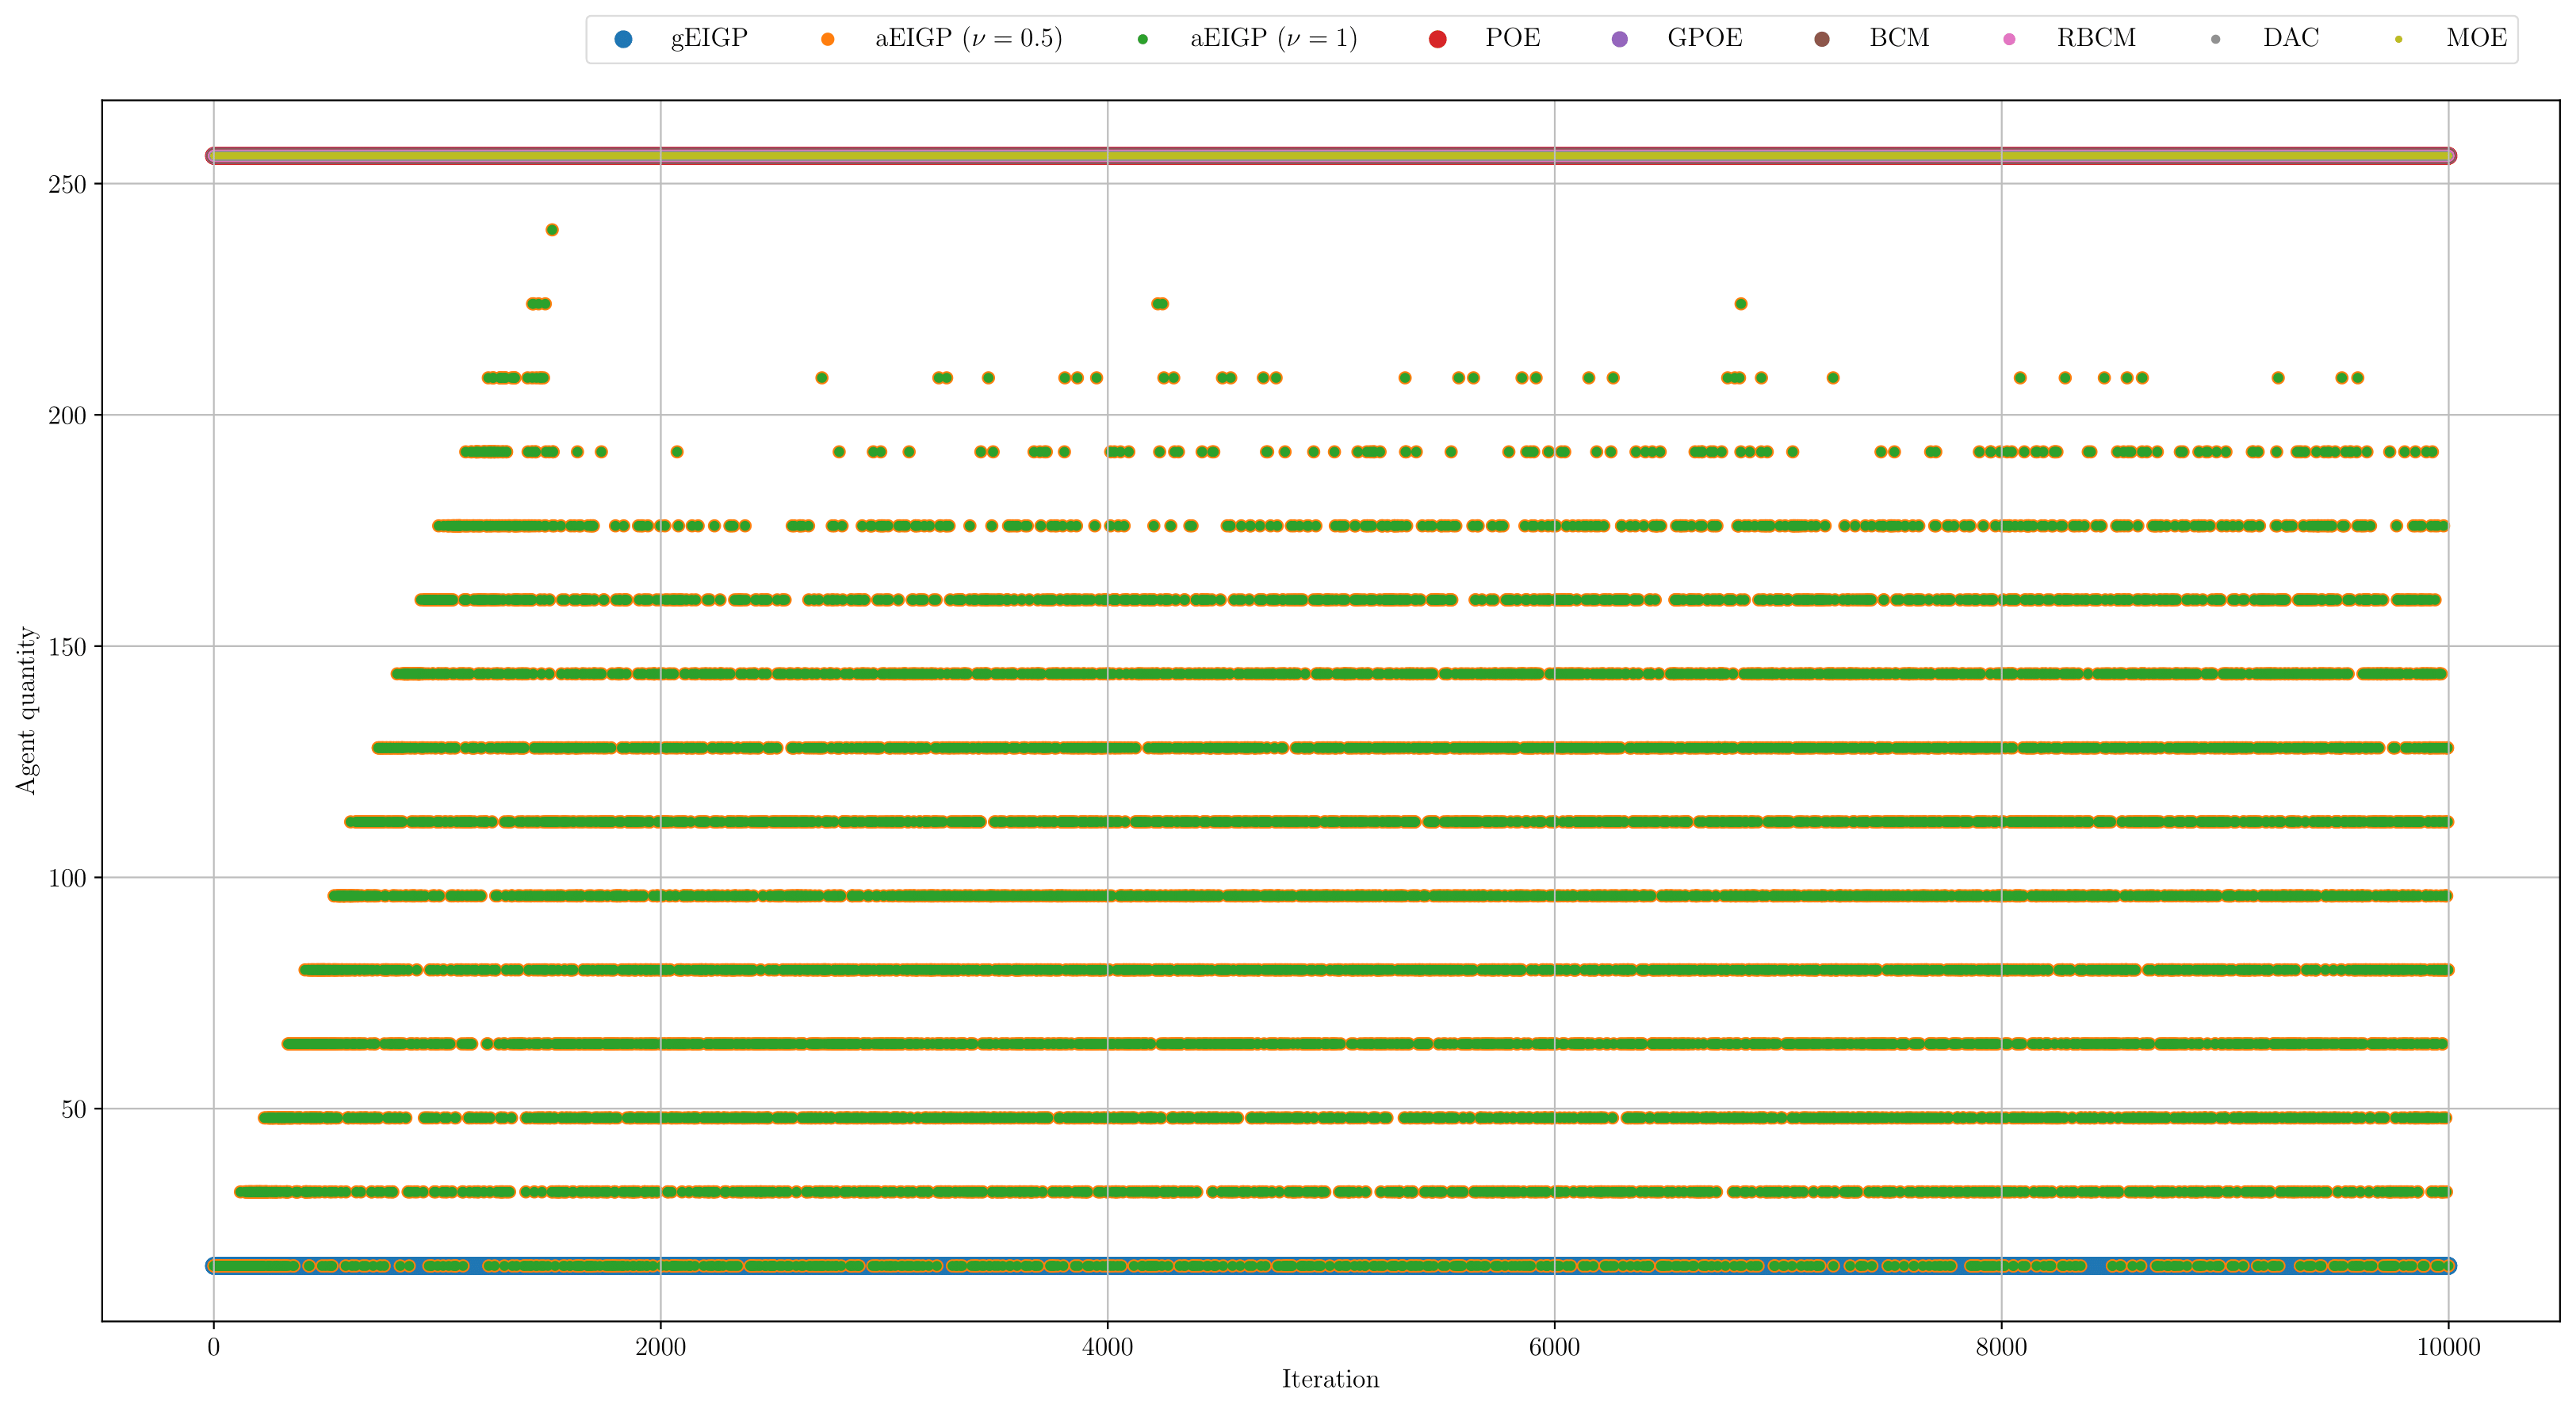Click the gEIGP legend label
2576x1409 pixels.
click(709, 39)
